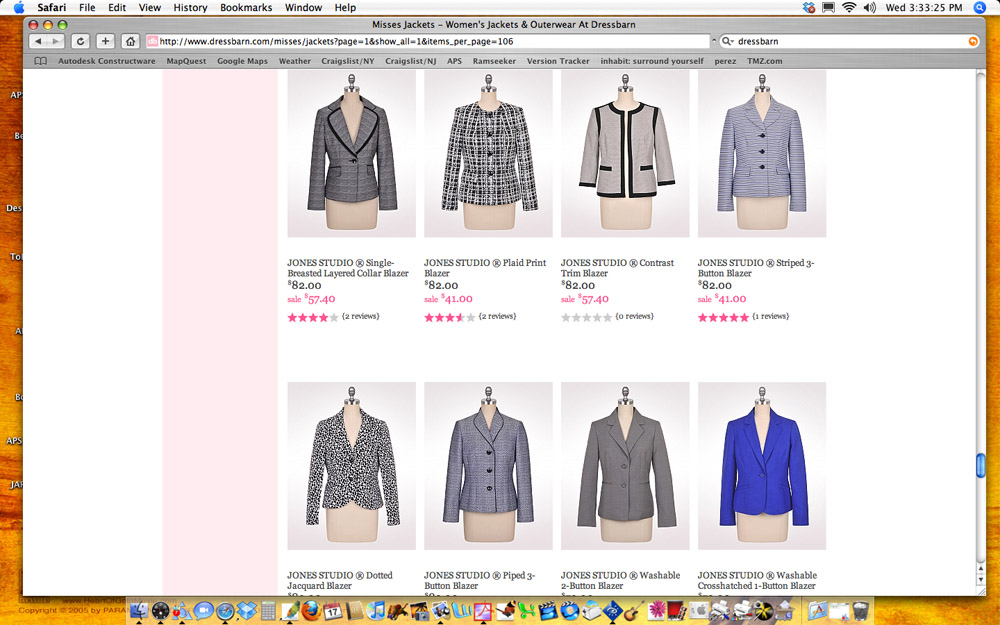Launch iDVD from the Dock

(568, 611)
